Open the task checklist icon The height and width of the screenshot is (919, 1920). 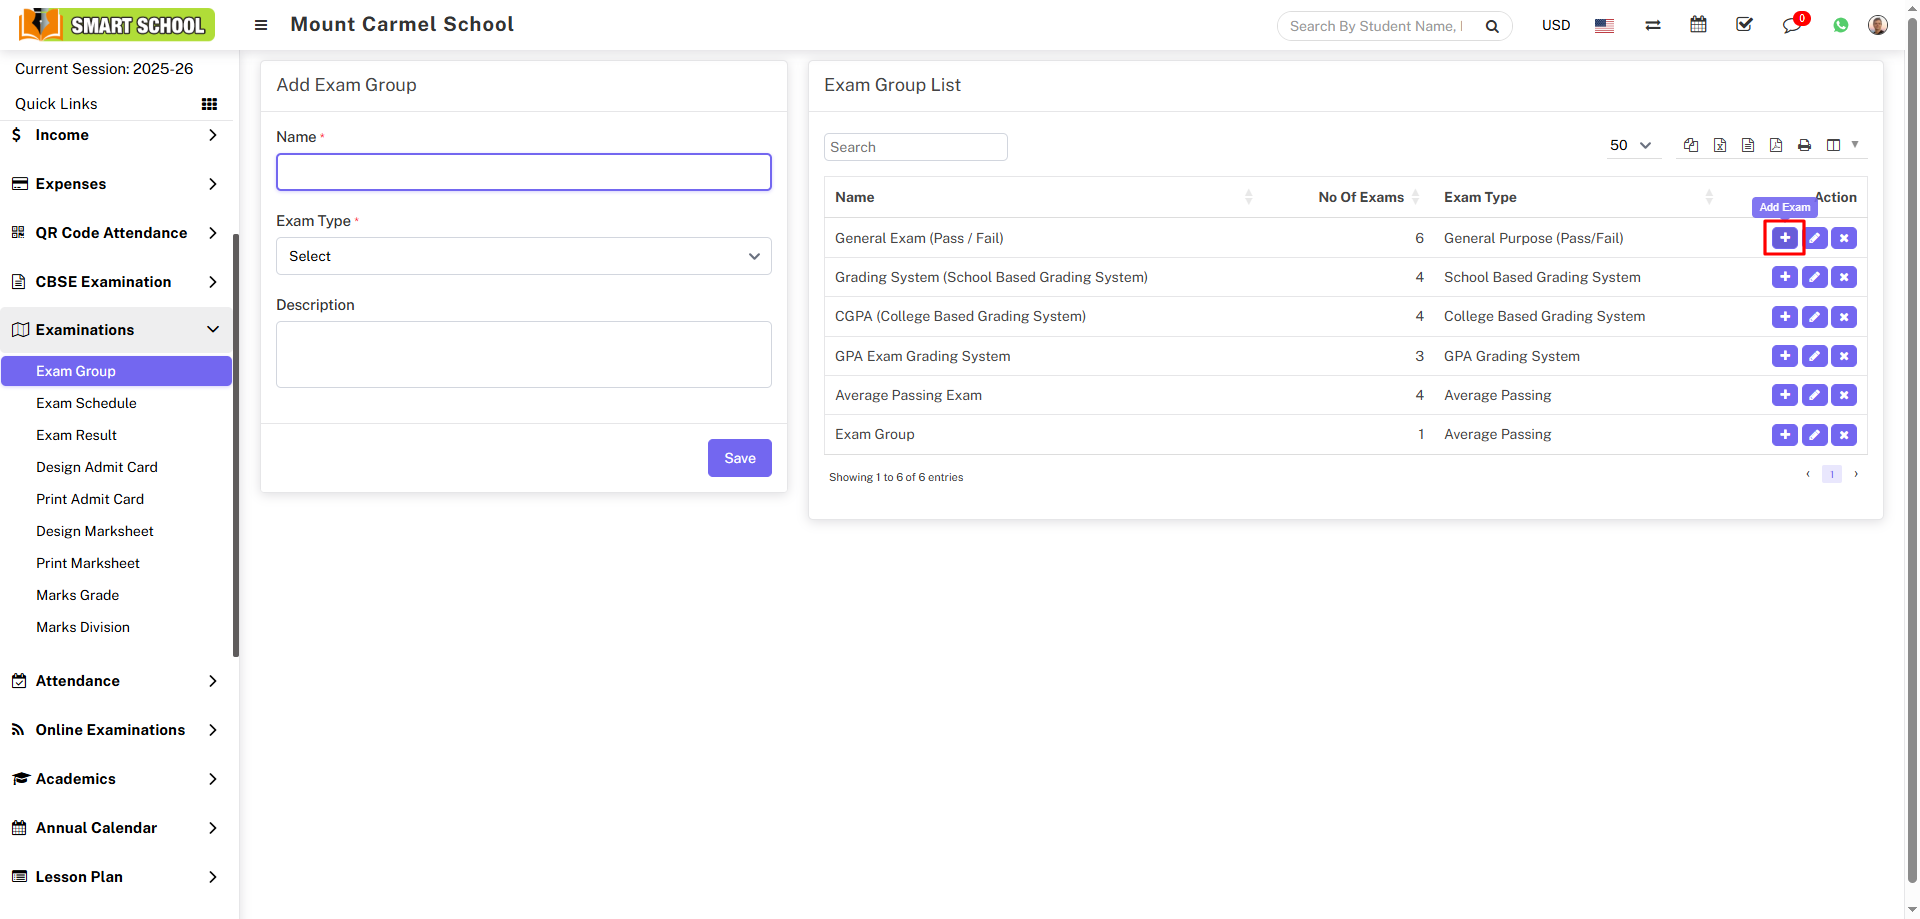(x=1744, y=25)
